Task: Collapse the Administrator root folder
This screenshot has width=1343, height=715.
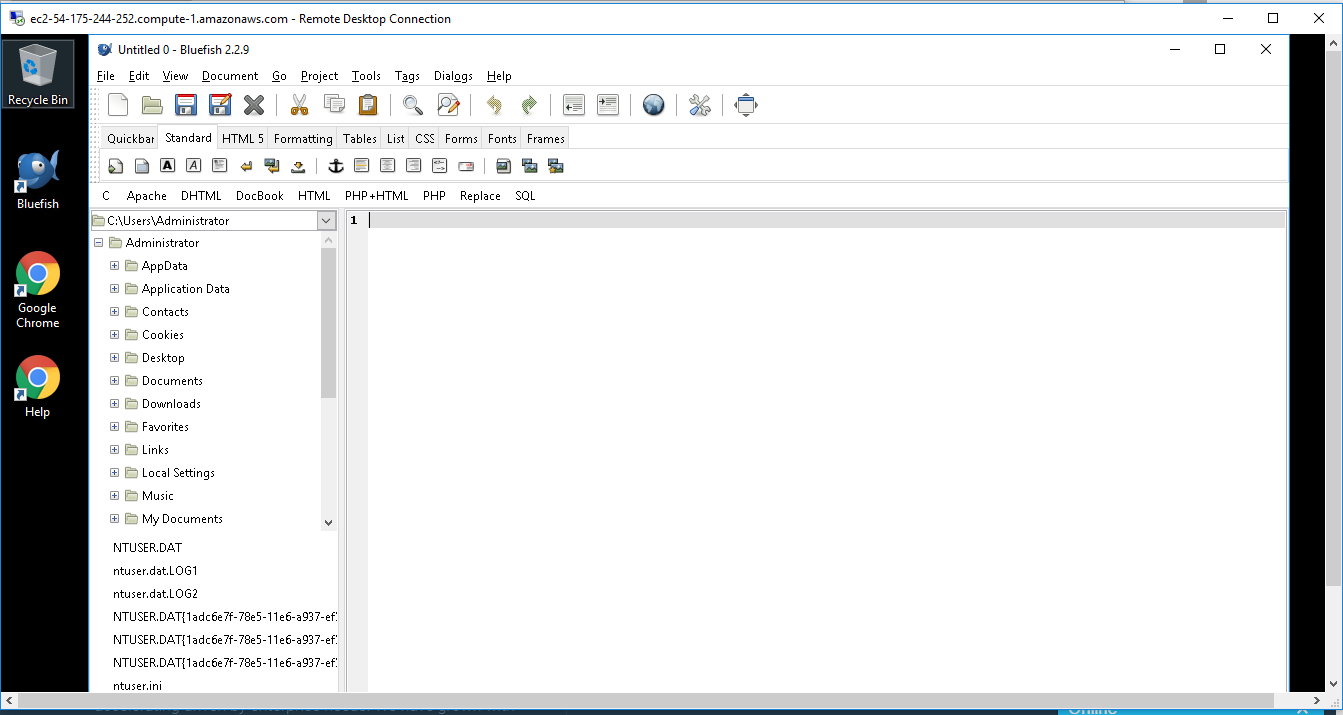Action: pos(99,243)
